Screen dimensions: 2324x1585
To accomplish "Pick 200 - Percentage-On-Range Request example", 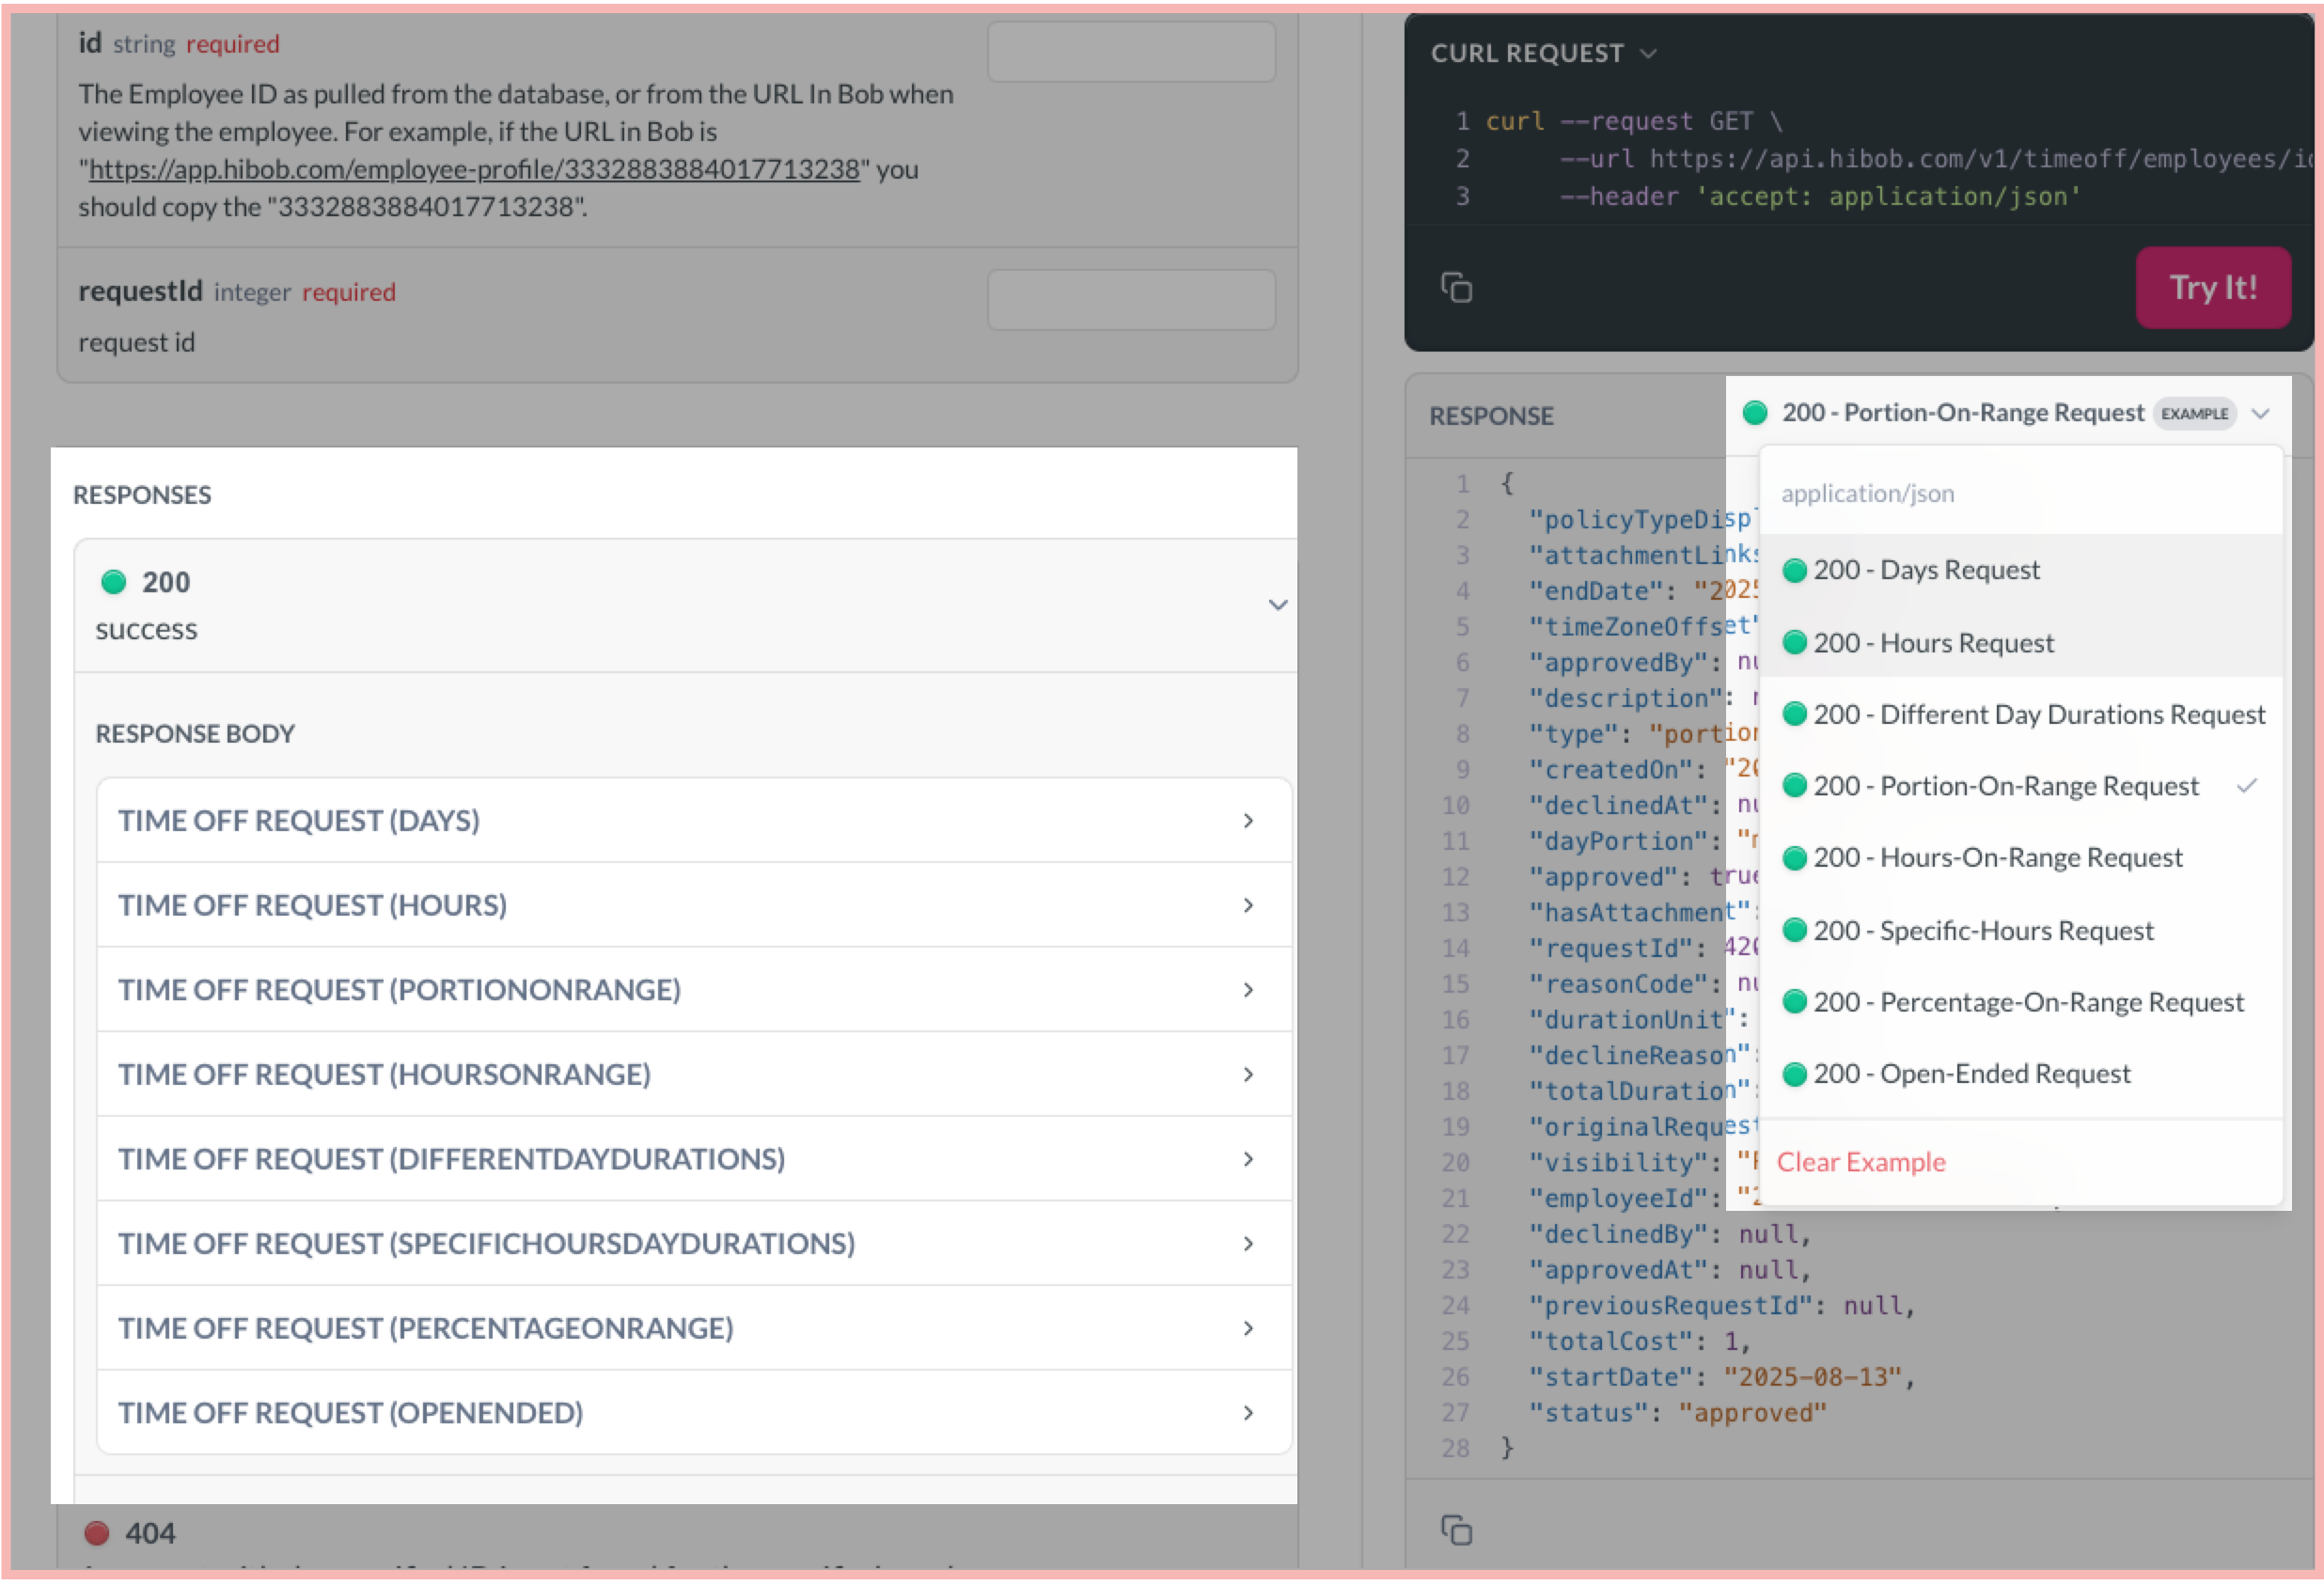I will [x=2021, y=1002].
